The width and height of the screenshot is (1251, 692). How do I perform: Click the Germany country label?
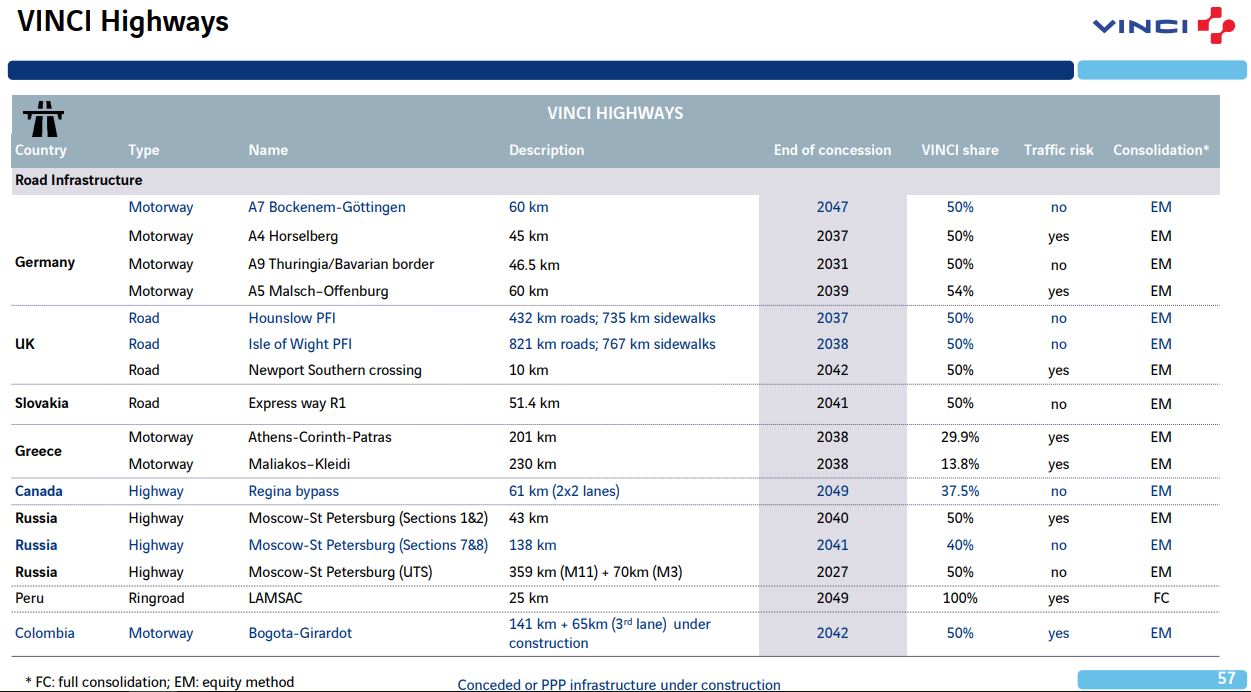[45, 262]
